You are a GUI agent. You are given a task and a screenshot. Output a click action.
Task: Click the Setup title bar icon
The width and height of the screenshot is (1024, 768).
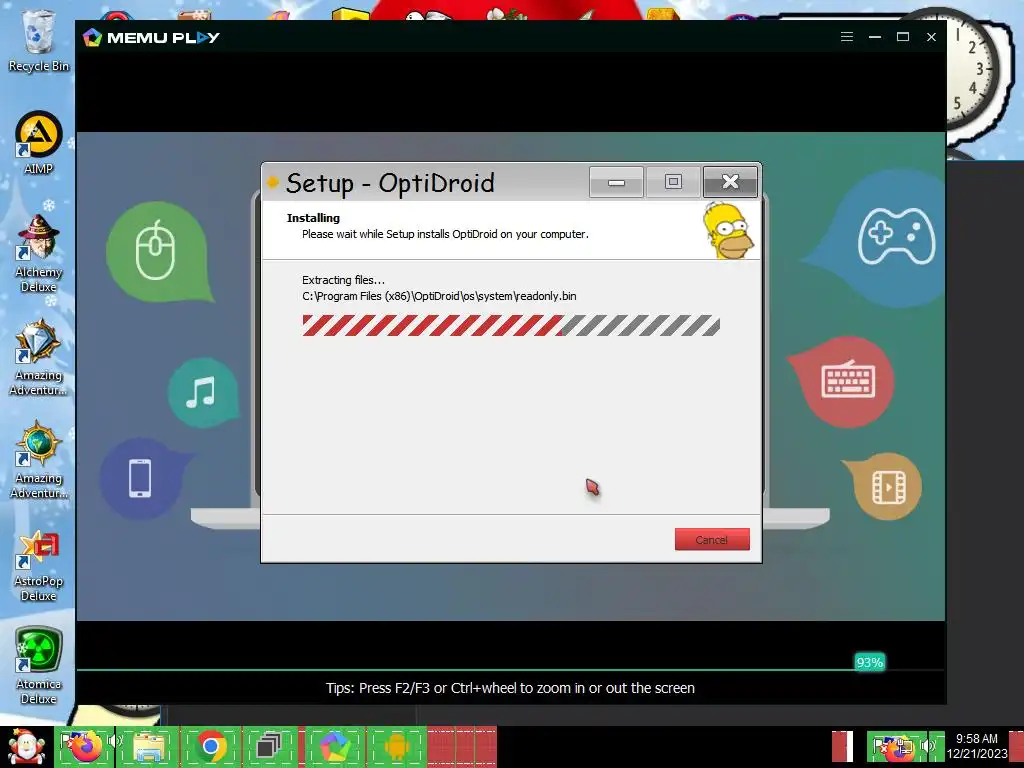click(272, 182)
